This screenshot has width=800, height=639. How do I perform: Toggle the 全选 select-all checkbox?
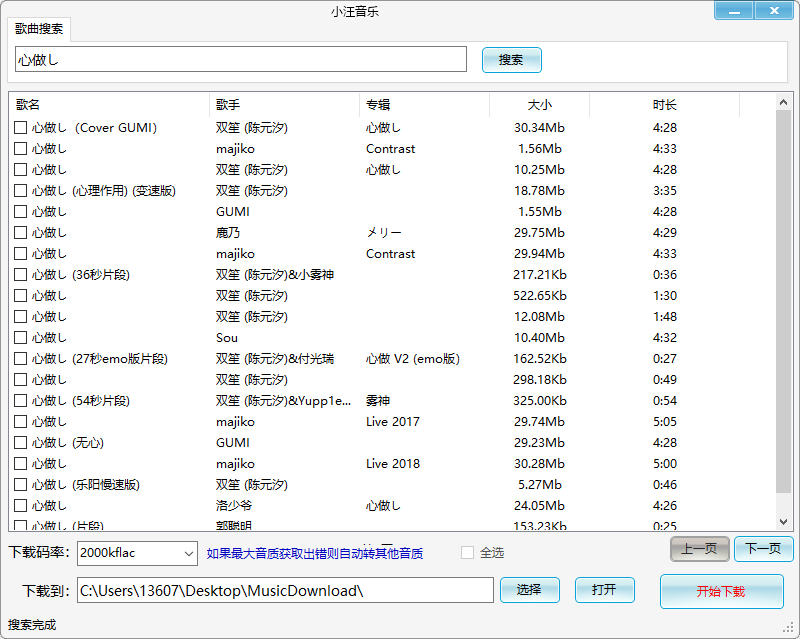tap(467, 553)
